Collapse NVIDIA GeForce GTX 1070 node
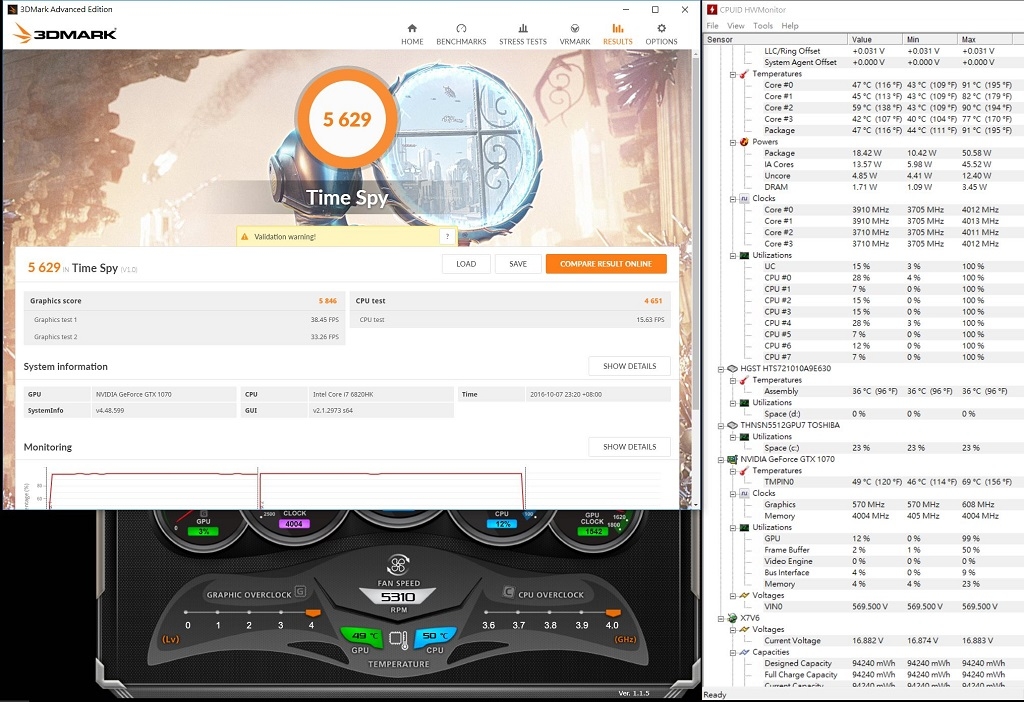The height and width of the screenshot is (702, 1024). pyautogui.click(x=721, y=460)
